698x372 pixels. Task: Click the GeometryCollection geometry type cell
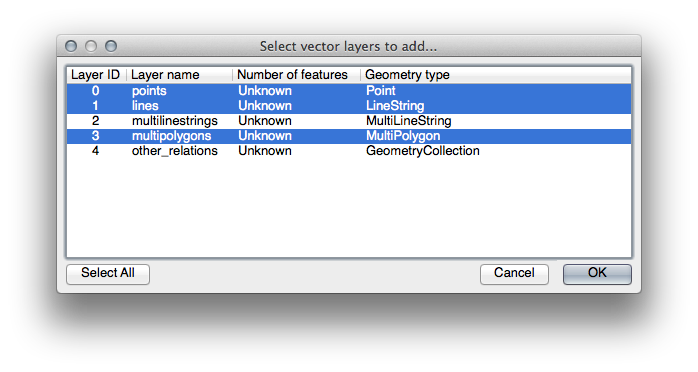coord(422,151)
